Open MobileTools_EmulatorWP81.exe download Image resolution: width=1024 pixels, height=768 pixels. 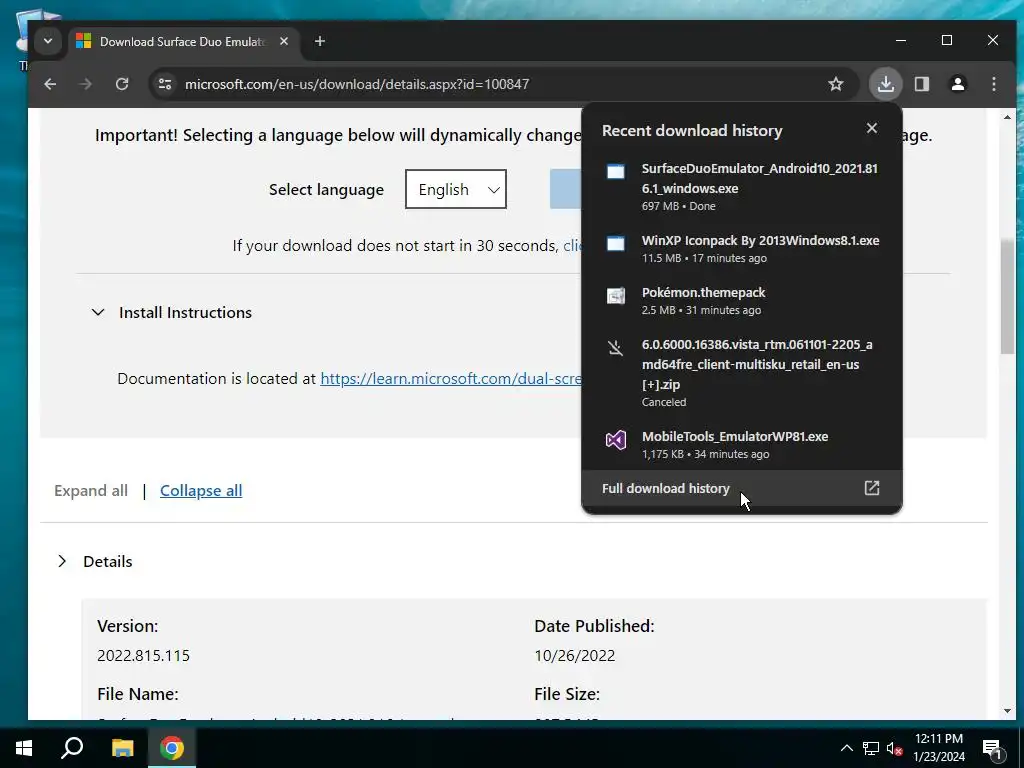[741, 444]
